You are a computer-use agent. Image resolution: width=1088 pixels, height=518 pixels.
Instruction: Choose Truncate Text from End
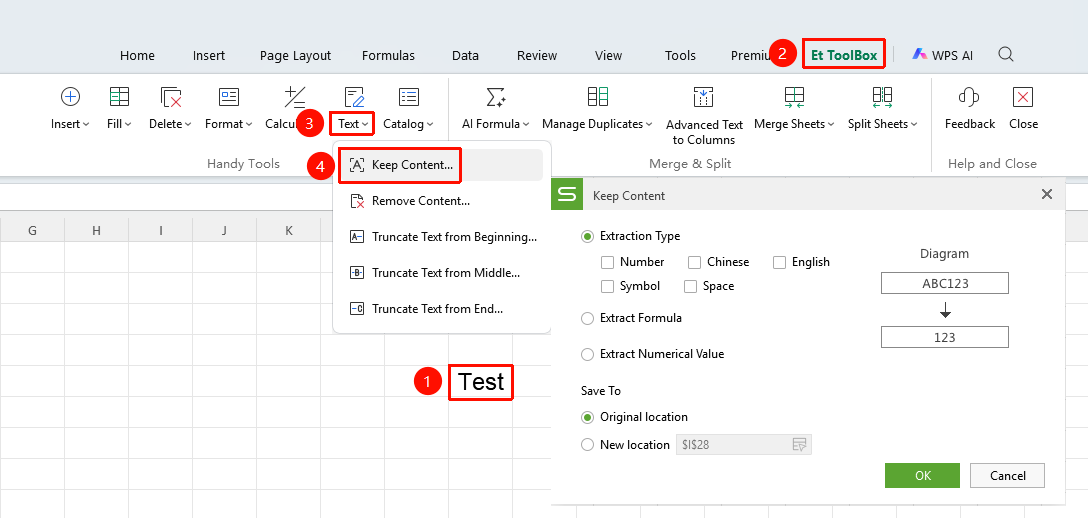[x=441, y=309]
